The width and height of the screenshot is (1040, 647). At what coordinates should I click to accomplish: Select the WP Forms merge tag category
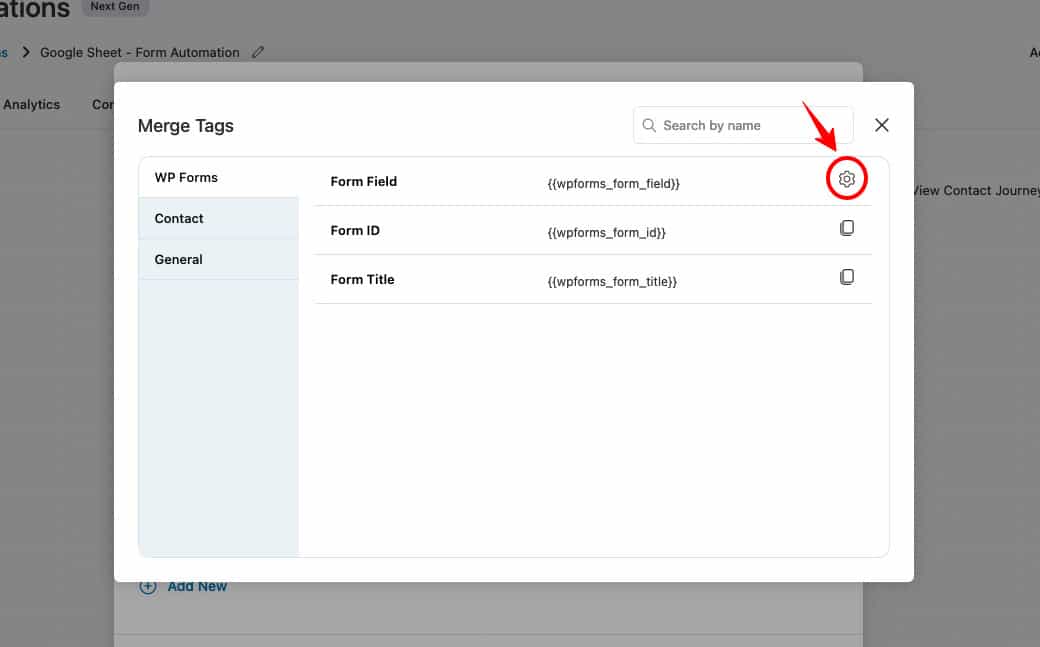point(186,177)
